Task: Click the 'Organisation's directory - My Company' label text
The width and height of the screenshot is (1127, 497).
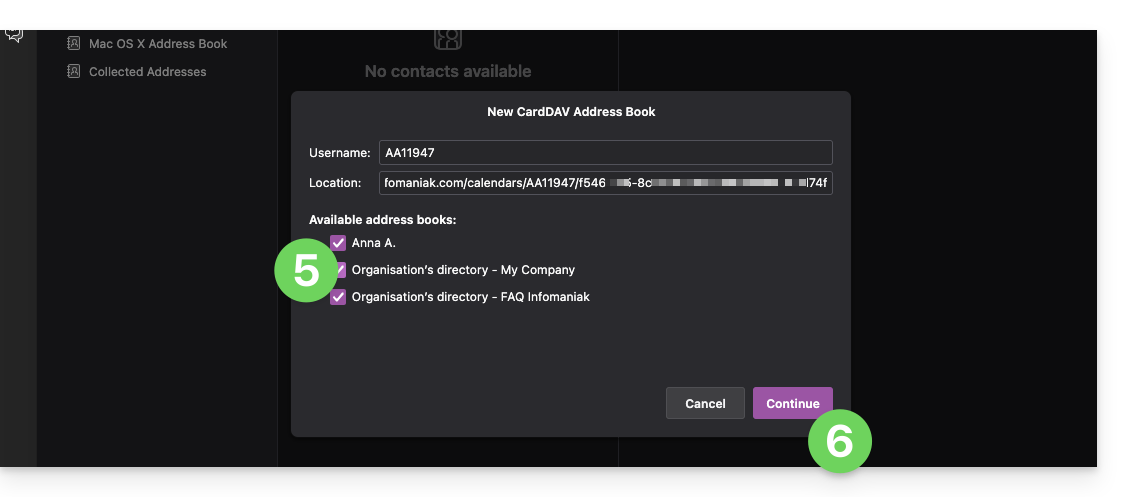Action: coord(463,270)
